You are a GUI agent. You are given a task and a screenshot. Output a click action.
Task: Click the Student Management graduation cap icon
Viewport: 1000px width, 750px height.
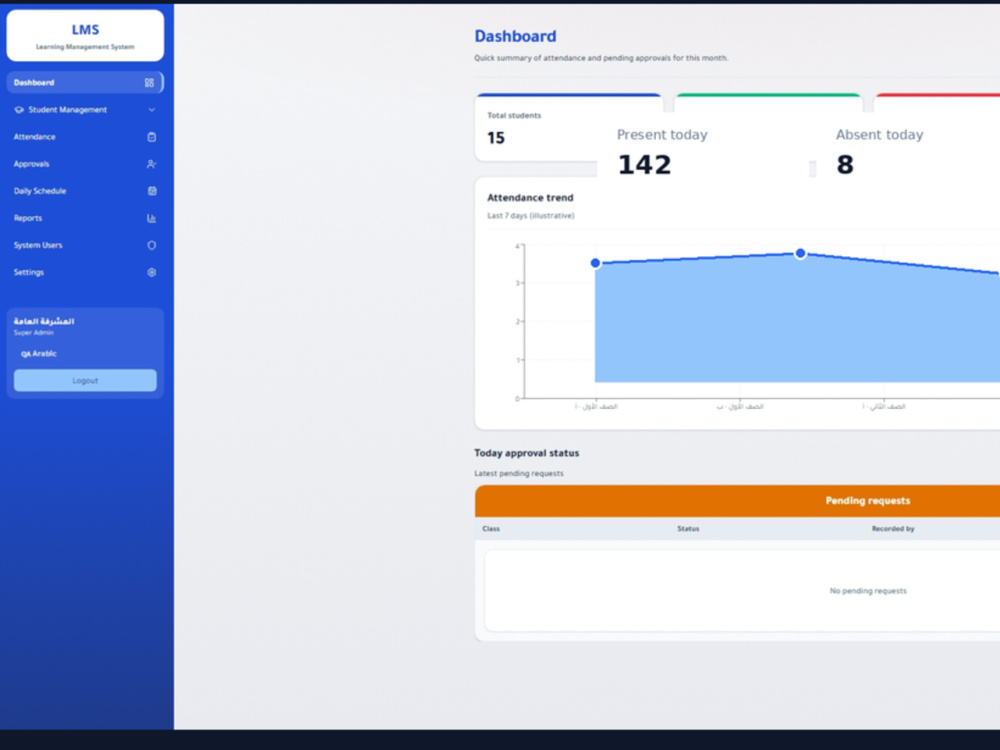19,110
